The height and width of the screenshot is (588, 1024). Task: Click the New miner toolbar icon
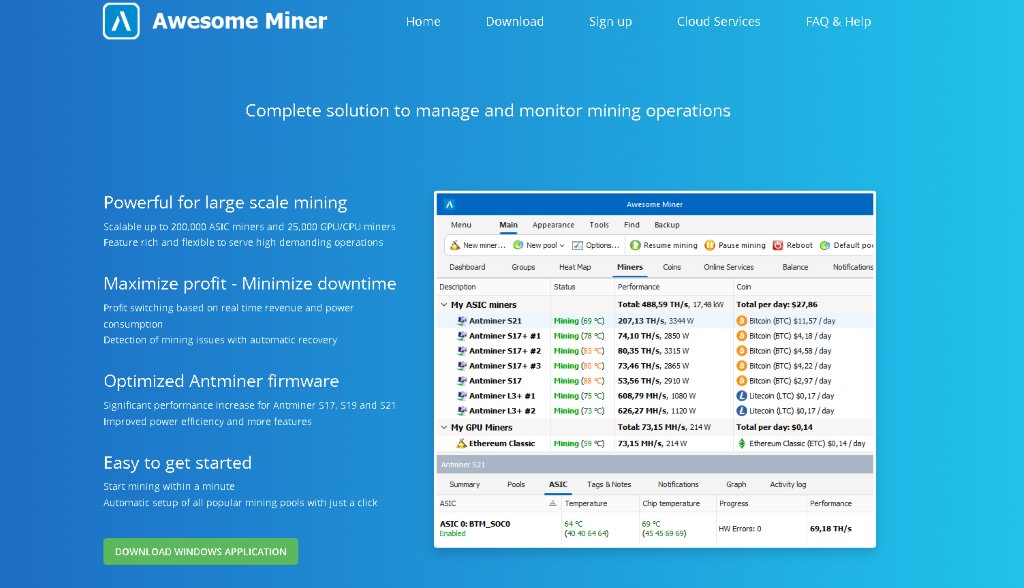point(455,245)
